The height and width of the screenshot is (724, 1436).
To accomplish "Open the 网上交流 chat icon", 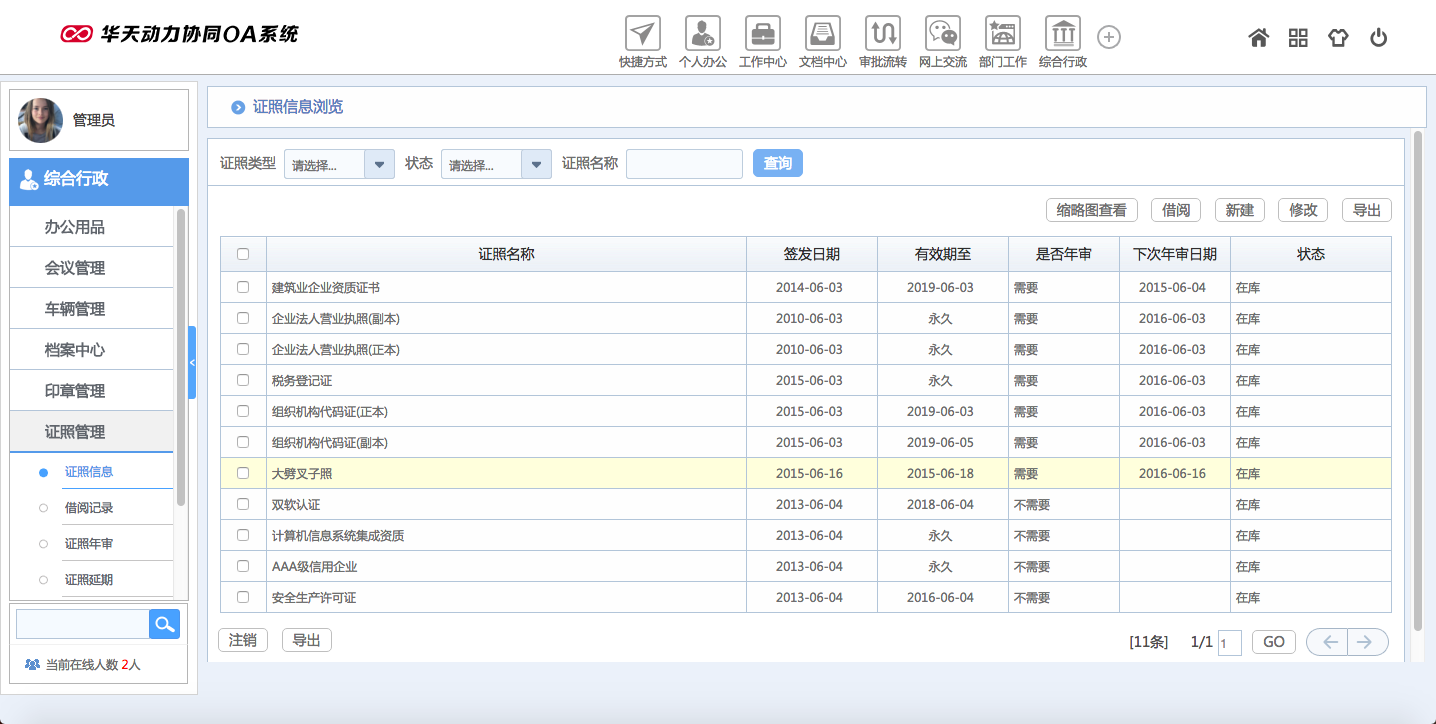I will (x=942, y=34).
